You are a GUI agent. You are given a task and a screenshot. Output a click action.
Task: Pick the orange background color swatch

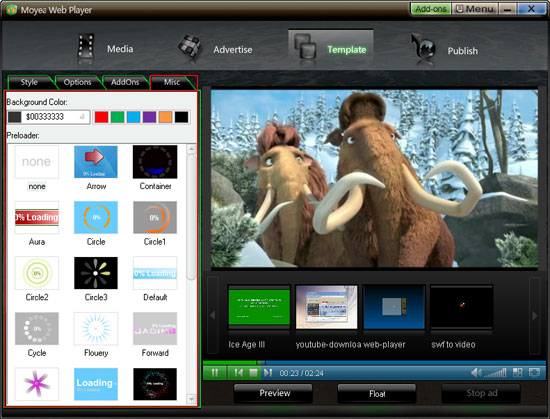166,117
